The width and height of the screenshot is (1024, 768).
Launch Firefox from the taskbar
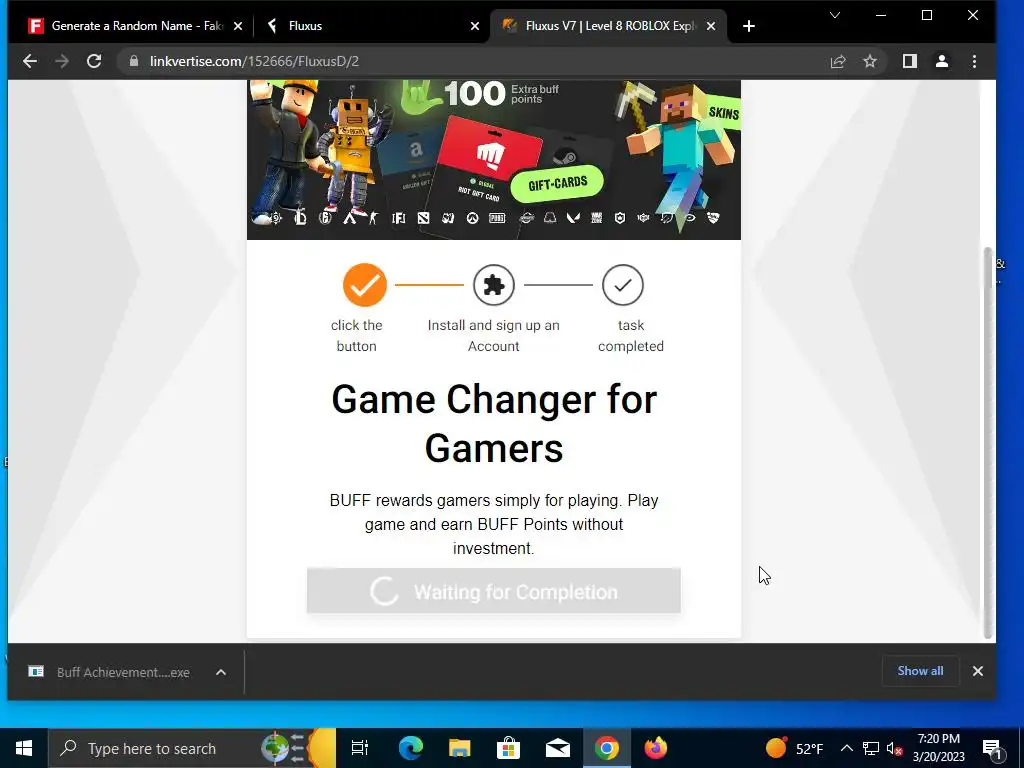point(656,748)
